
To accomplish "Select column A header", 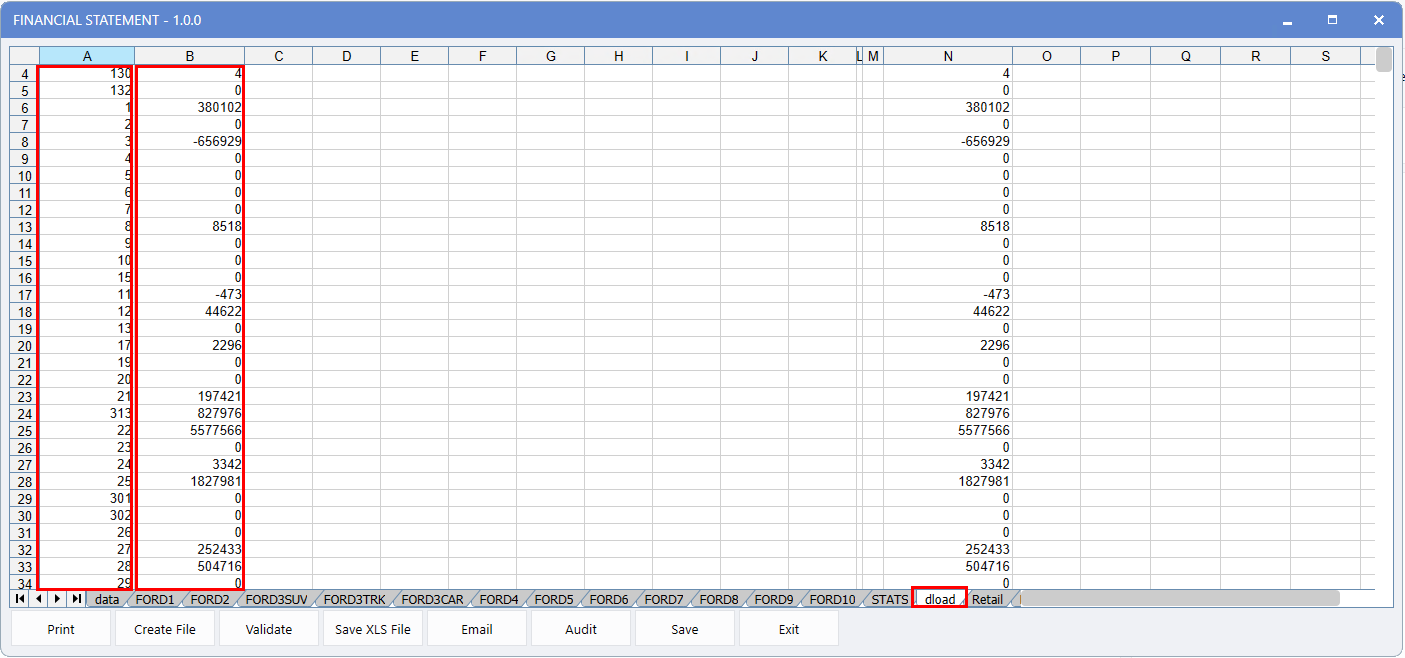I will tap(87, 56).
